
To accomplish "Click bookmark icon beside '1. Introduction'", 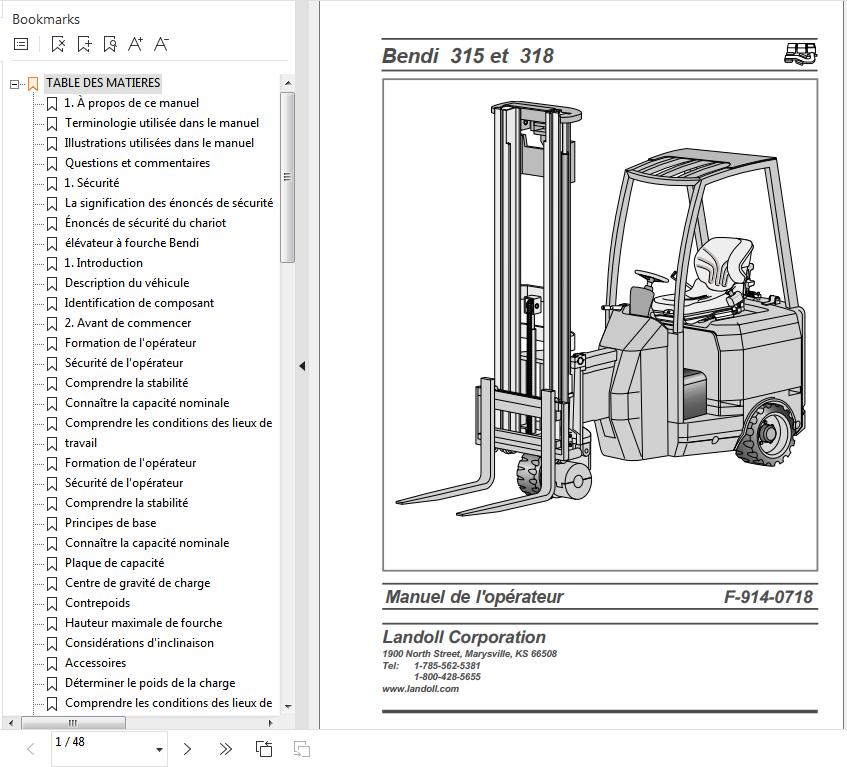I will [x=52, y=264].
